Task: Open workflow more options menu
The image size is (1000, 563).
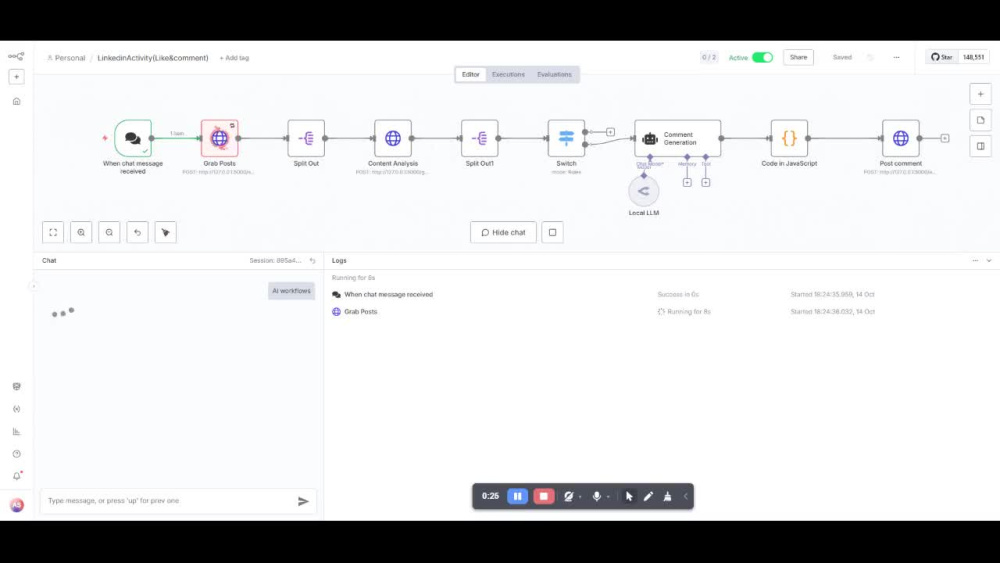Action: (x=896, y=57)
